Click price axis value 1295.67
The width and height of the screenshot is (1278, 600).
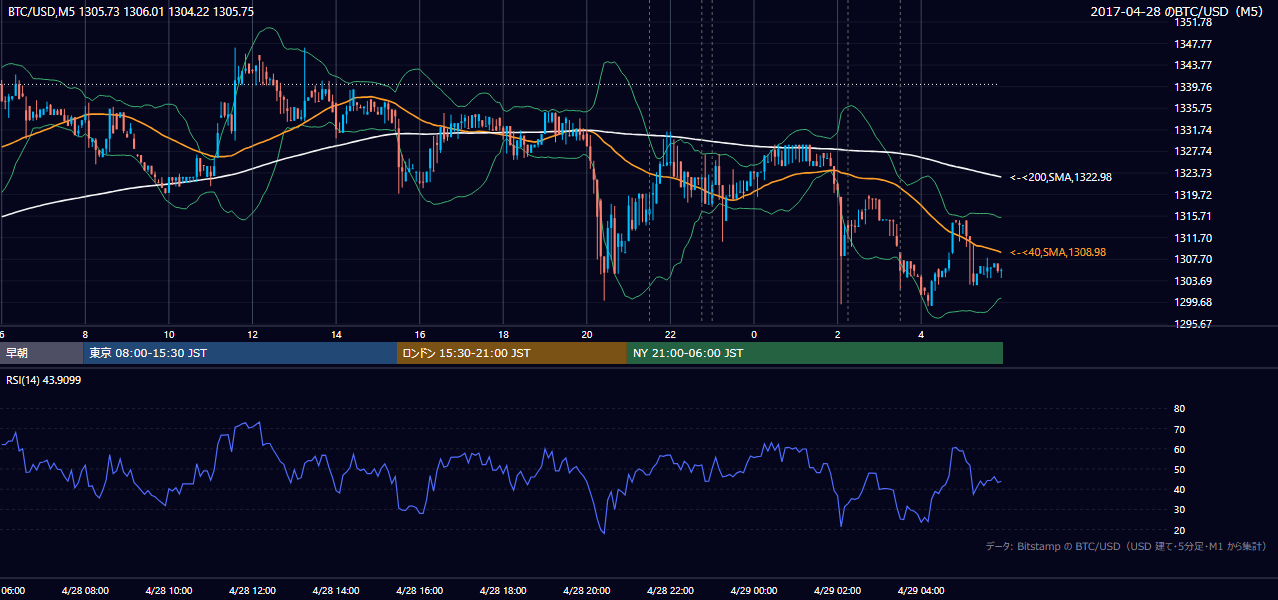tap(1193, 324)
